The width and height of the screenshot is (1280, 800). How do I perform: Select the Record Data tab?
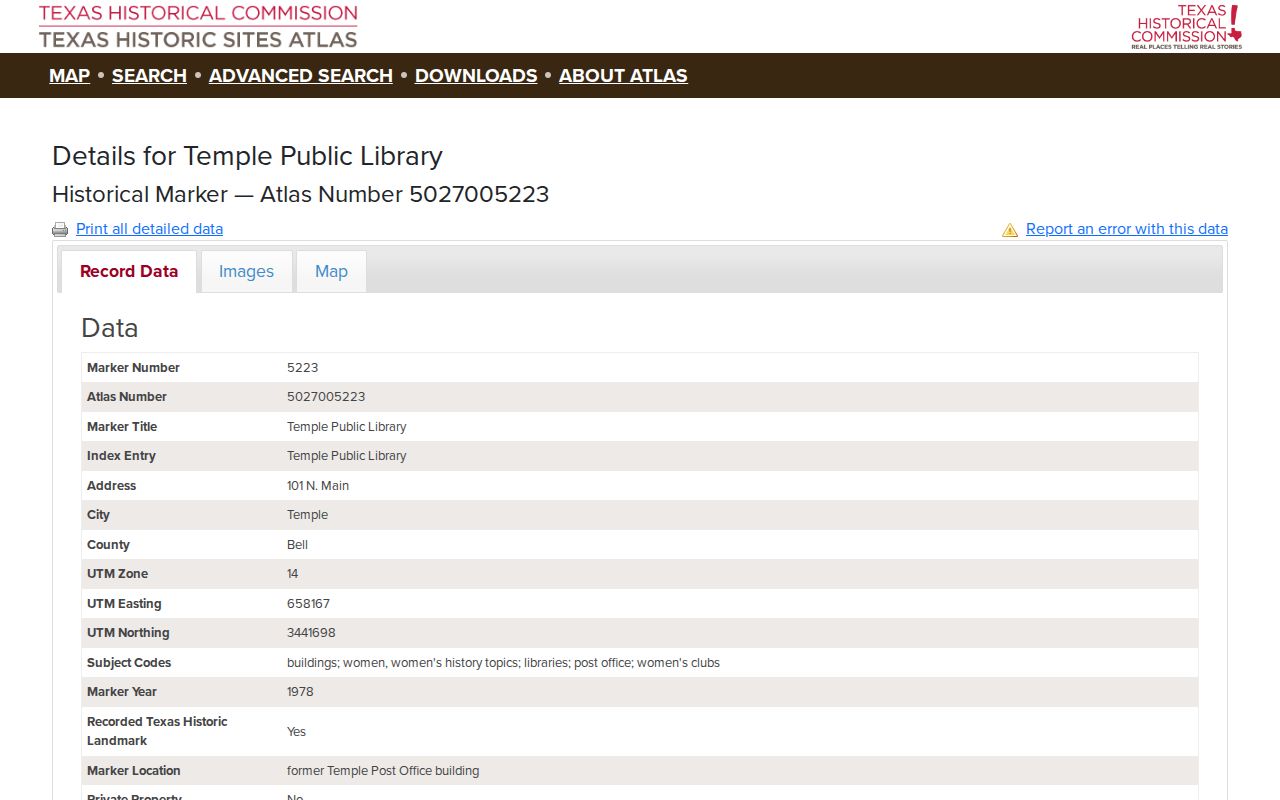click(129, 271)
